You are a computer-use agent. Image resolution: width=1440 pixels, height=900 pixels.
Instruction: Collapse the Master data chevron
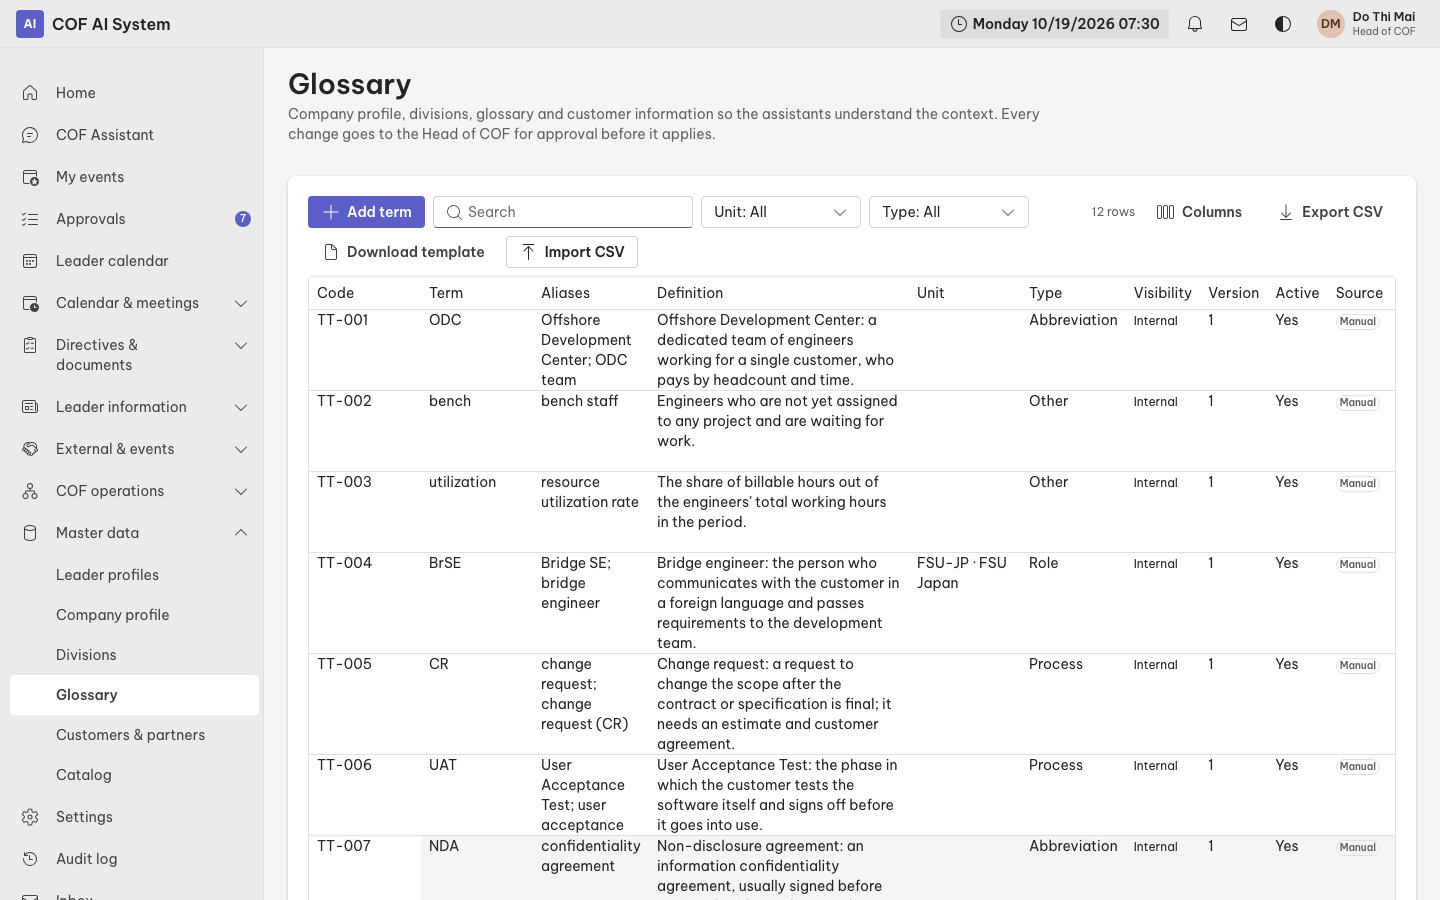click(x=241, y=533)
